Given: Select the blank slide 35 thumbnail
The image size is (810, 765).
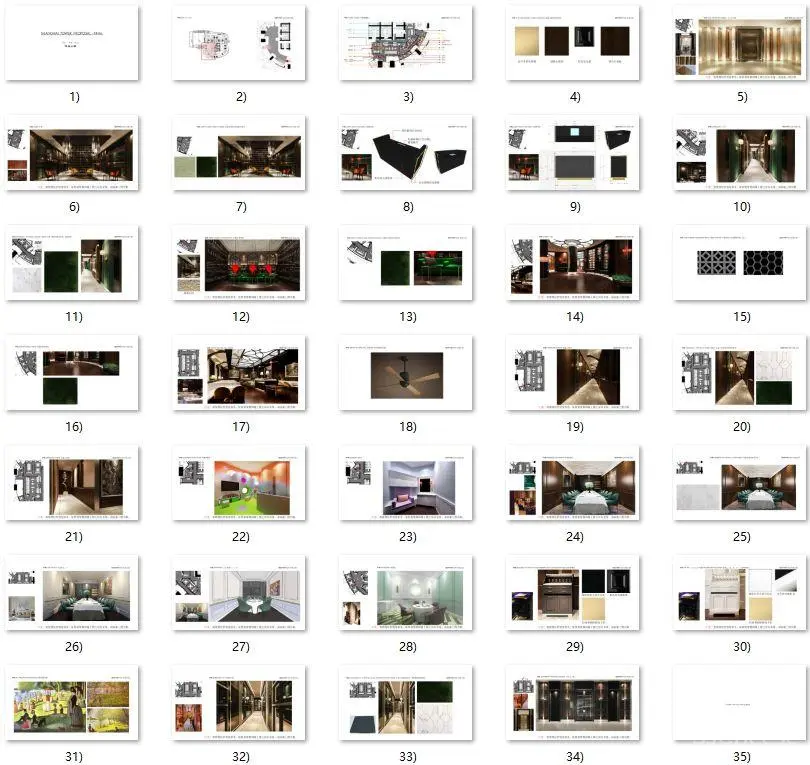Looking at the screenshot, I should click(x=740, y=703).
